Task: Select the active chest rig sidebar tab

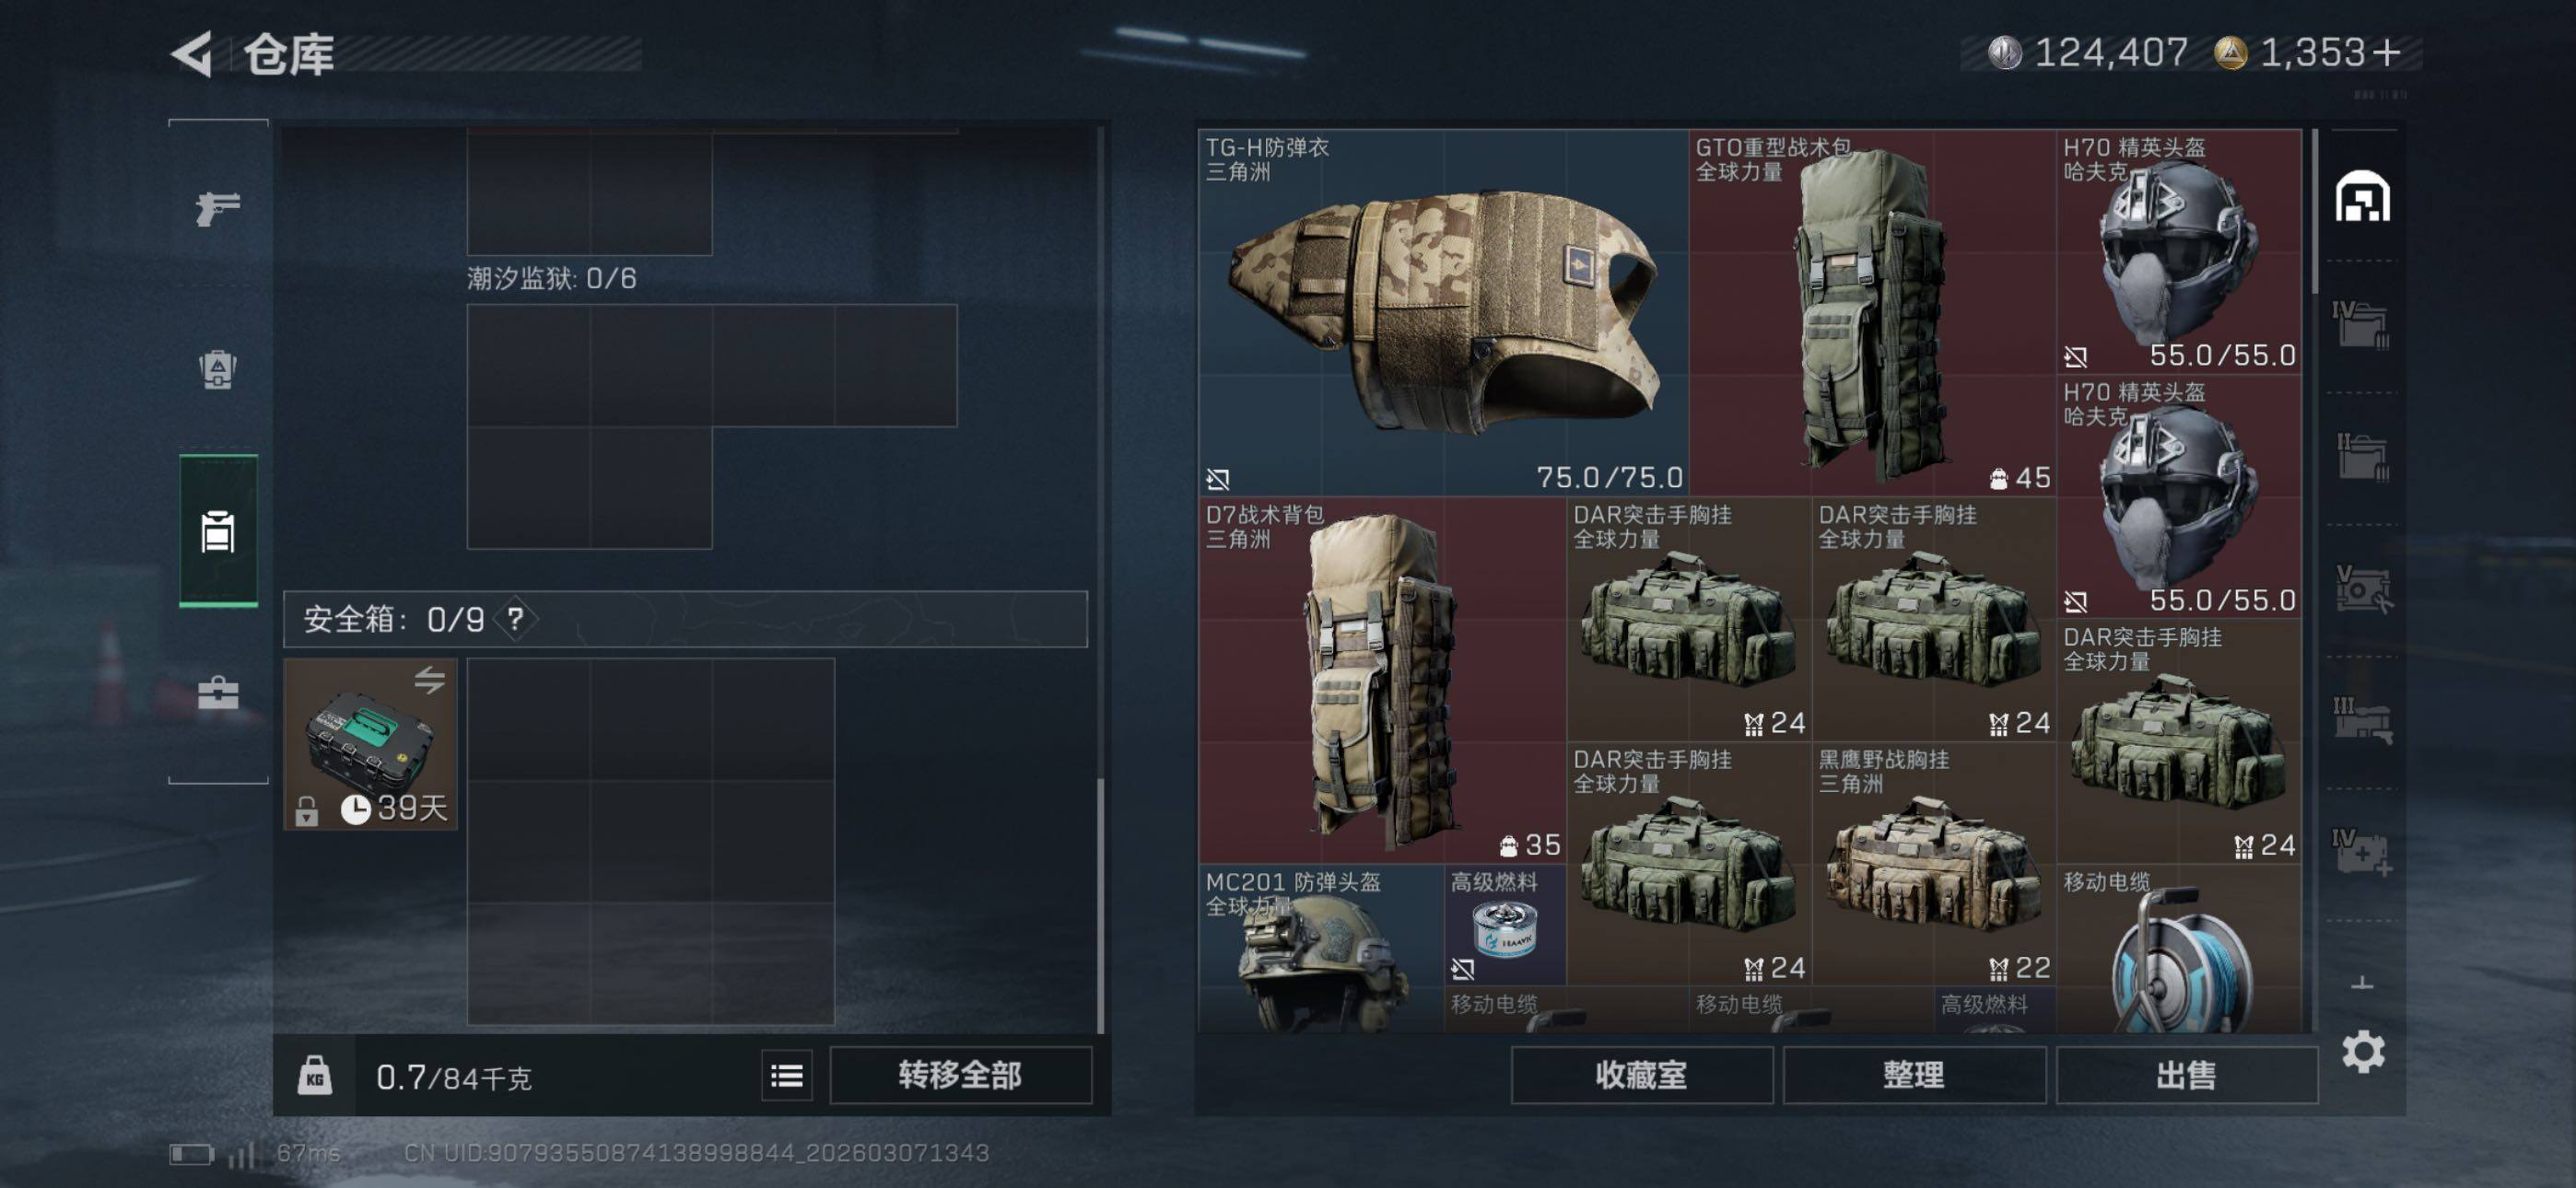Action: [218, 531]
